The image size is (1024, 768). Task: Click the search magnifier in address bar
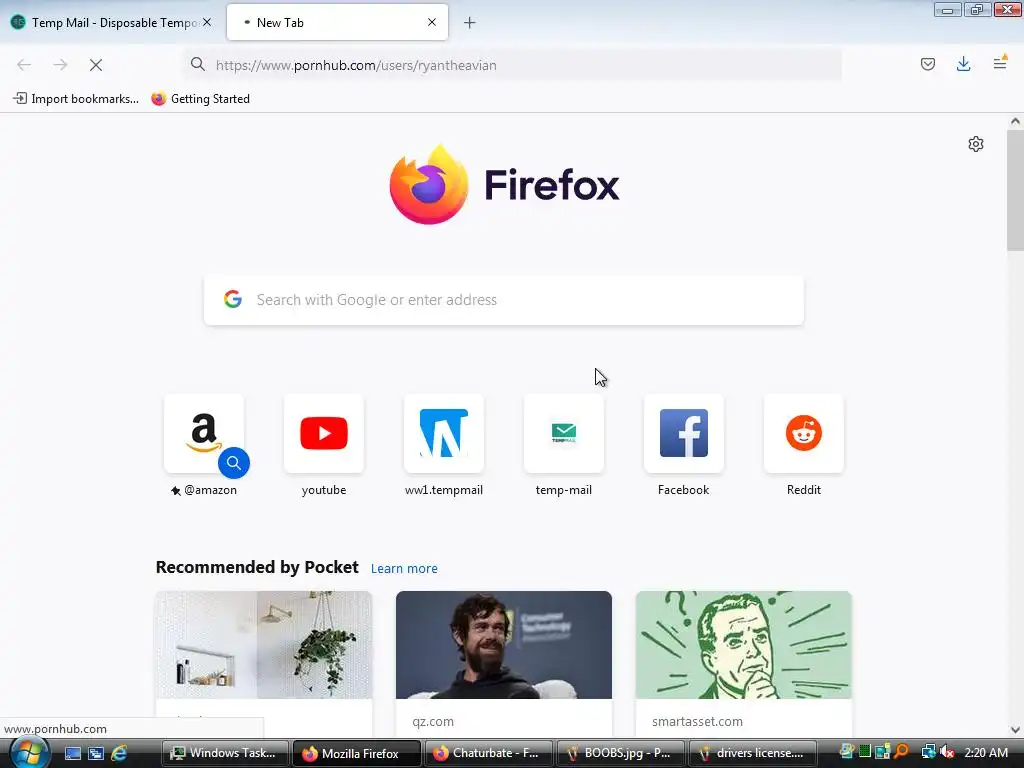[x=197, y=64]
